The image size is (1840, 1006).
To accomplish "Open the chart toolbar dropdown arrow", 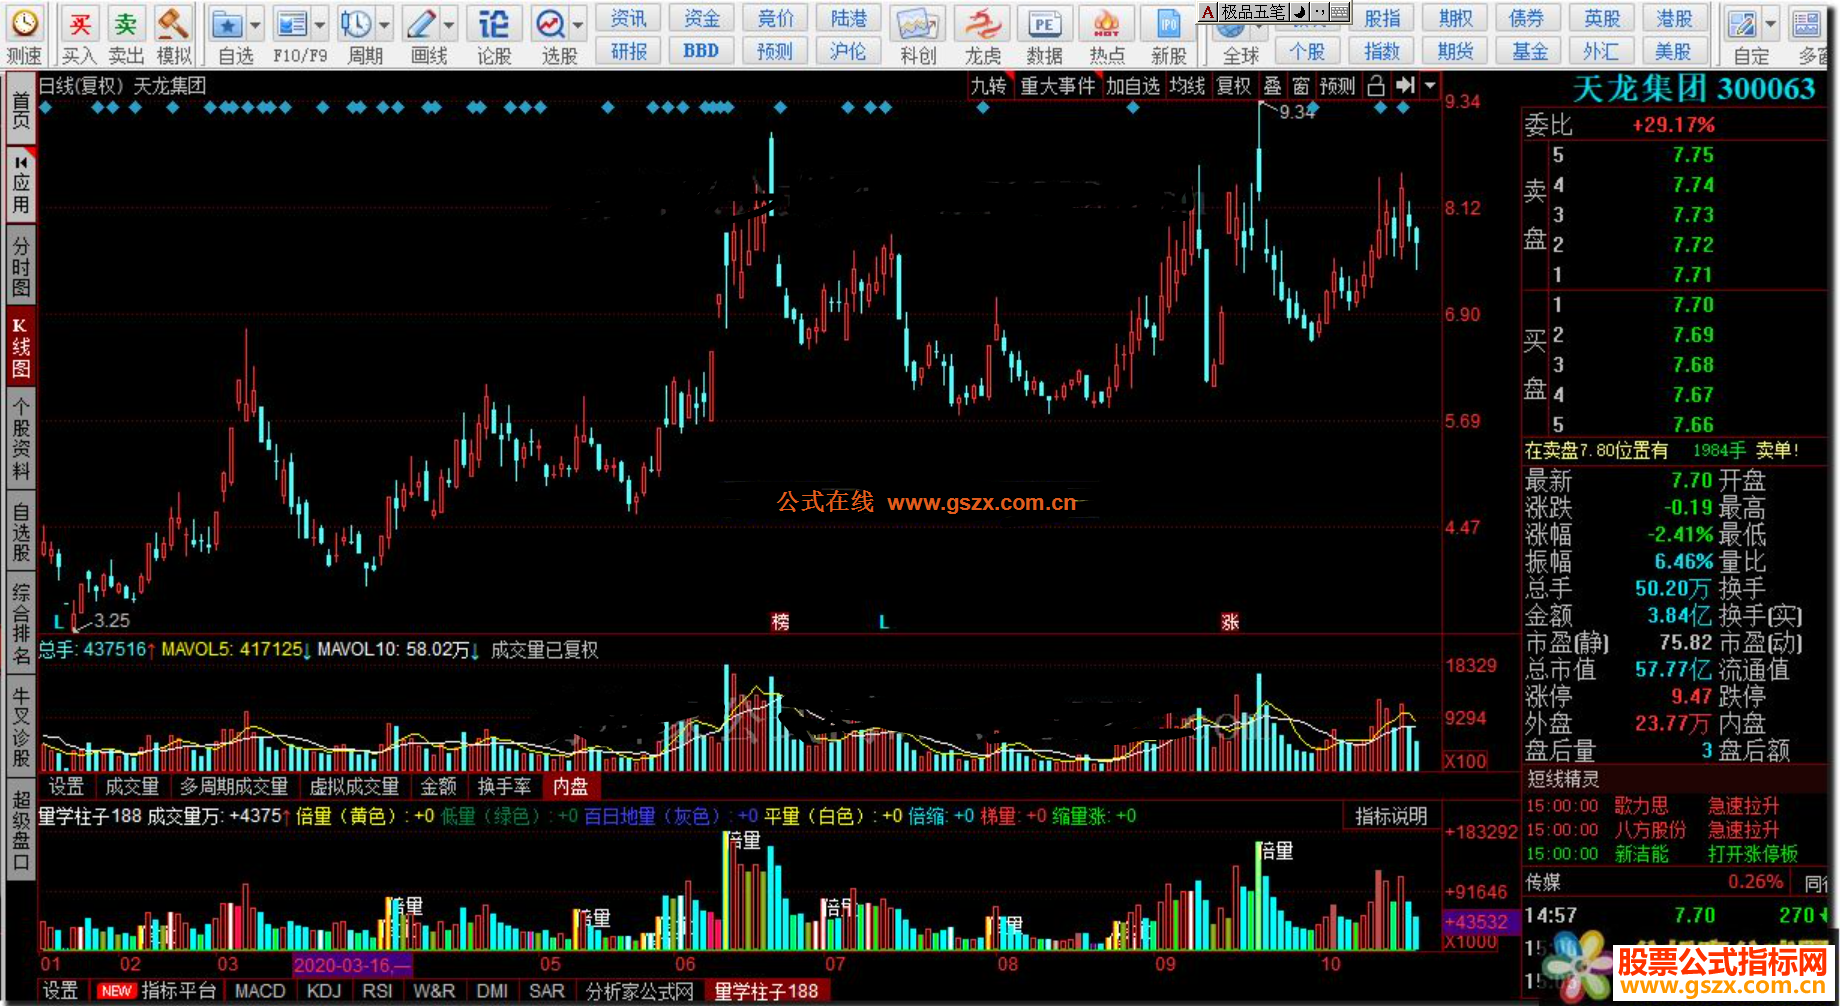I will tap(1430, 86).
